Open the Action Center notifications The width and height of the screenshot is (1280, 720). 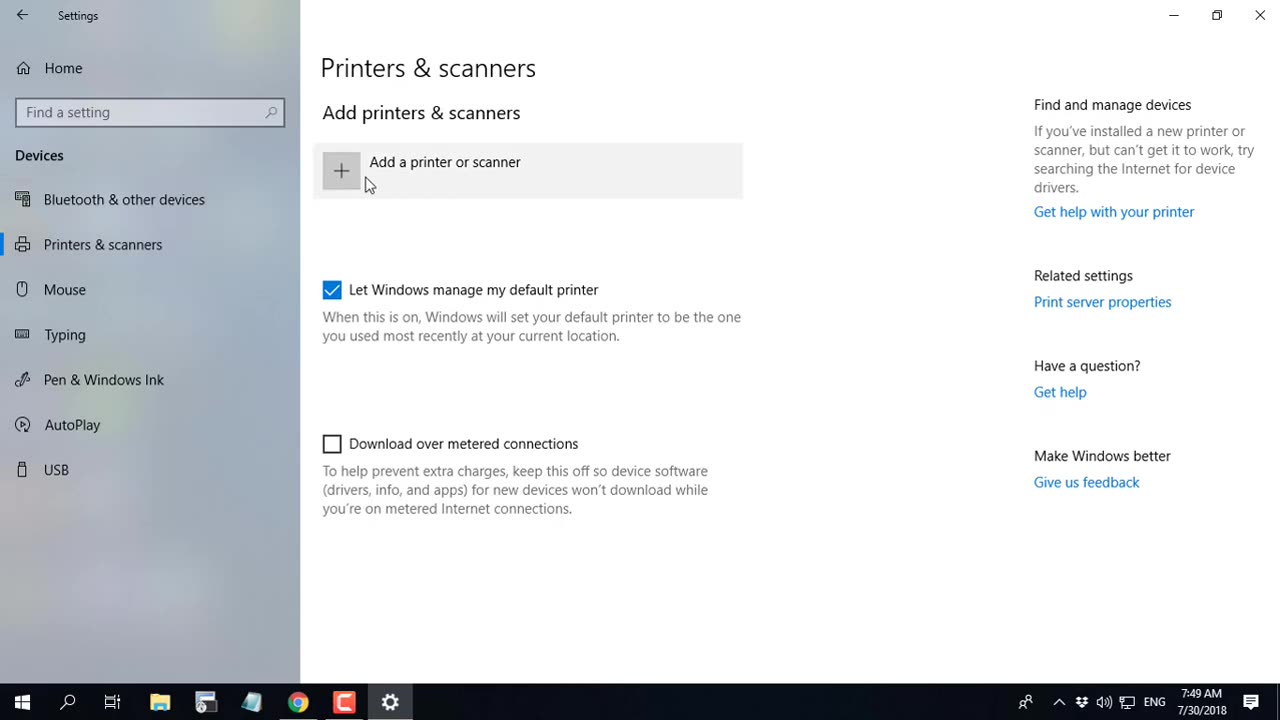pos(1251,702)
